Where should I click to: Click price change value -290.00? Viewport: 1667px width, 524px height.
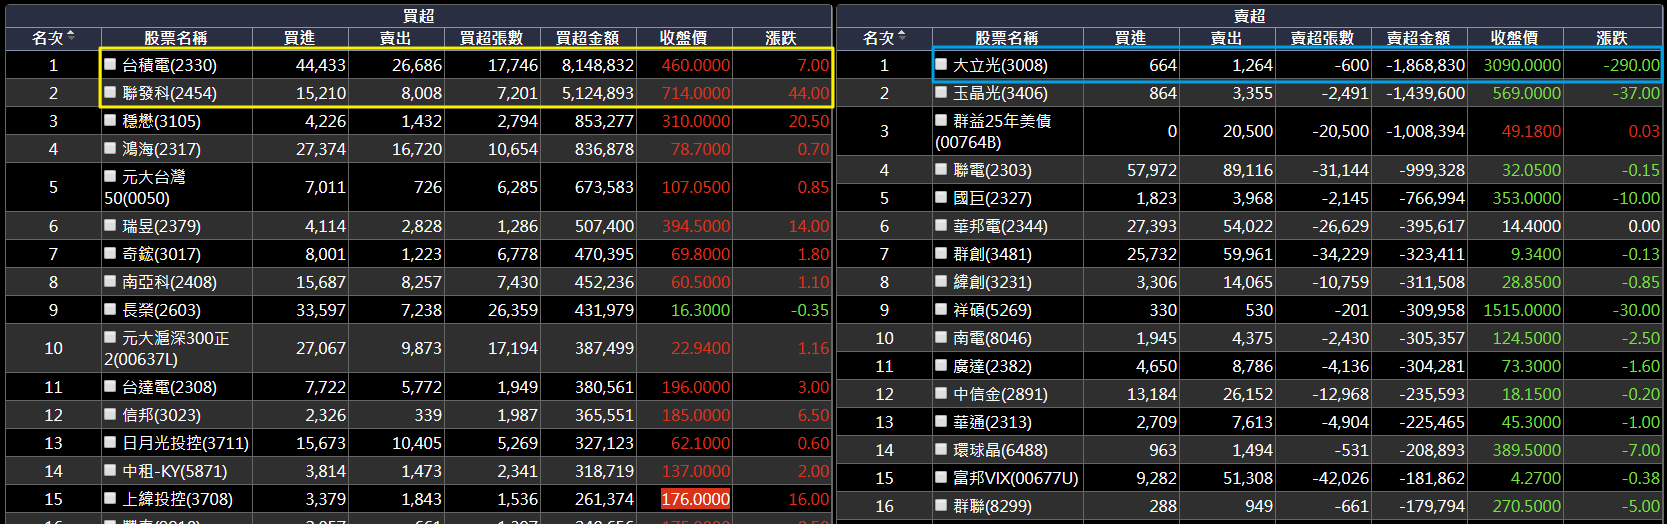pyautogui.click(x=1631, y=65)
